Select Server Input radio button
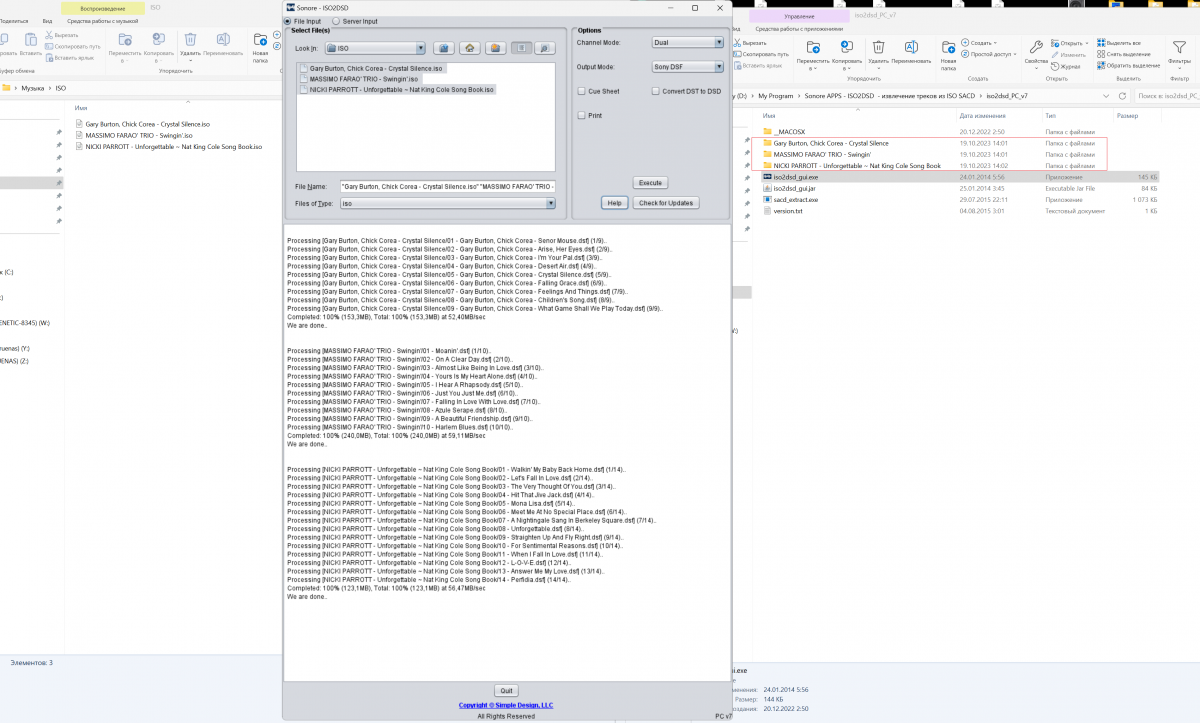 336,21
